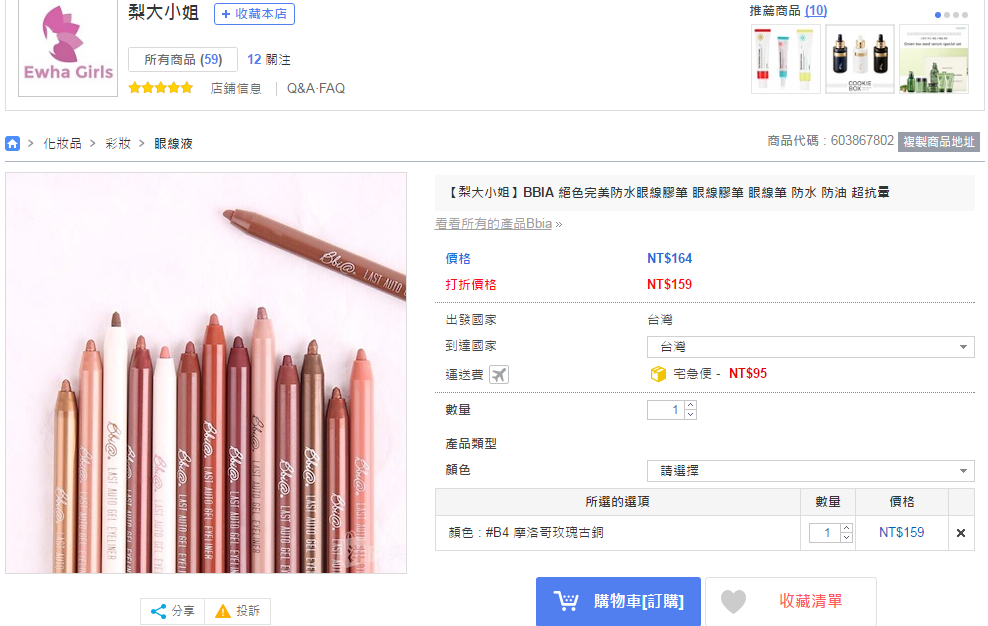Screen dimensions: 988x626
Task: Copy the product address
Action: [939, 142]
